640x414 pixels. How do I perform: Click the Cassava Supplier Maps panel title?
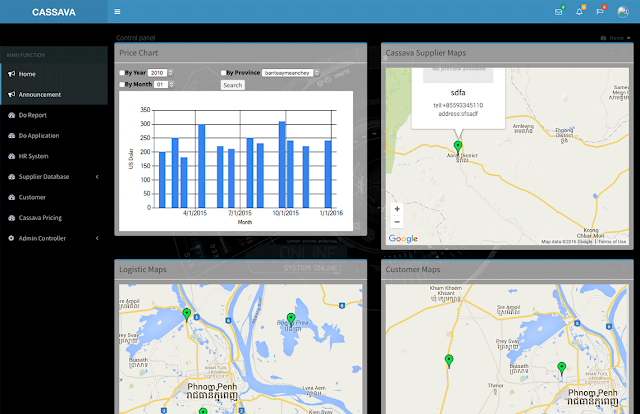426,53
